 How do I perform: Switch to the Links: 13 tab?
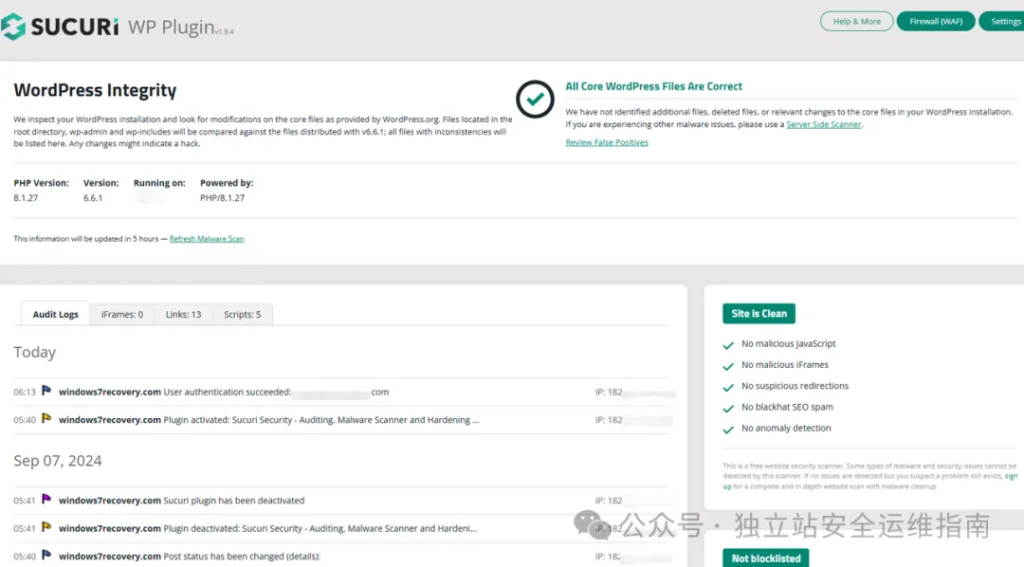pyautogui.click(x=184, y=314)
